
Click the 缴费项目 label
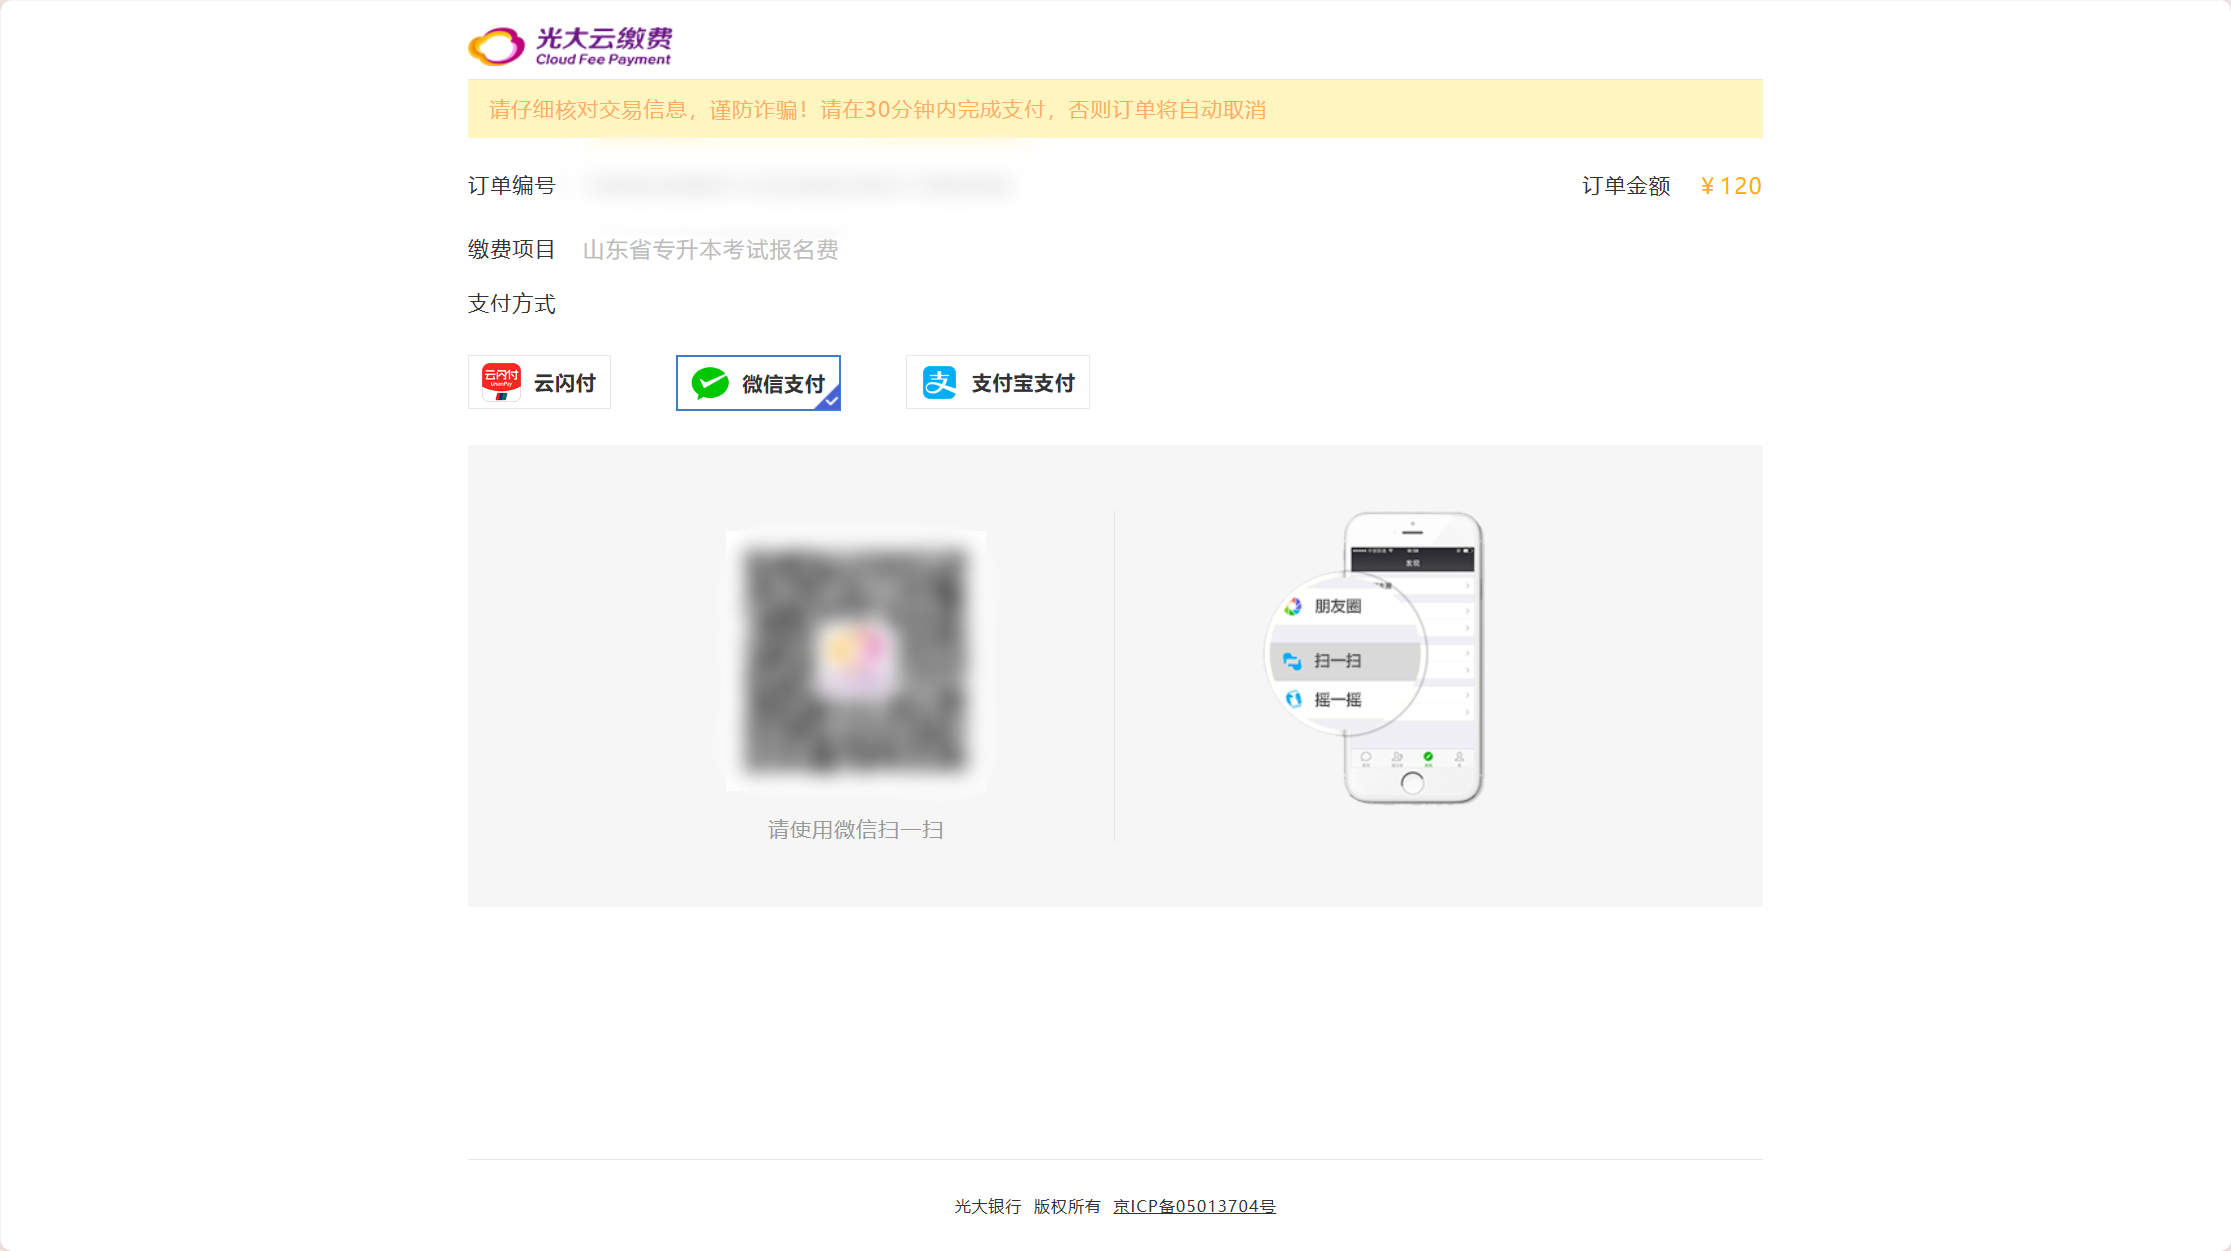[511, 249]
